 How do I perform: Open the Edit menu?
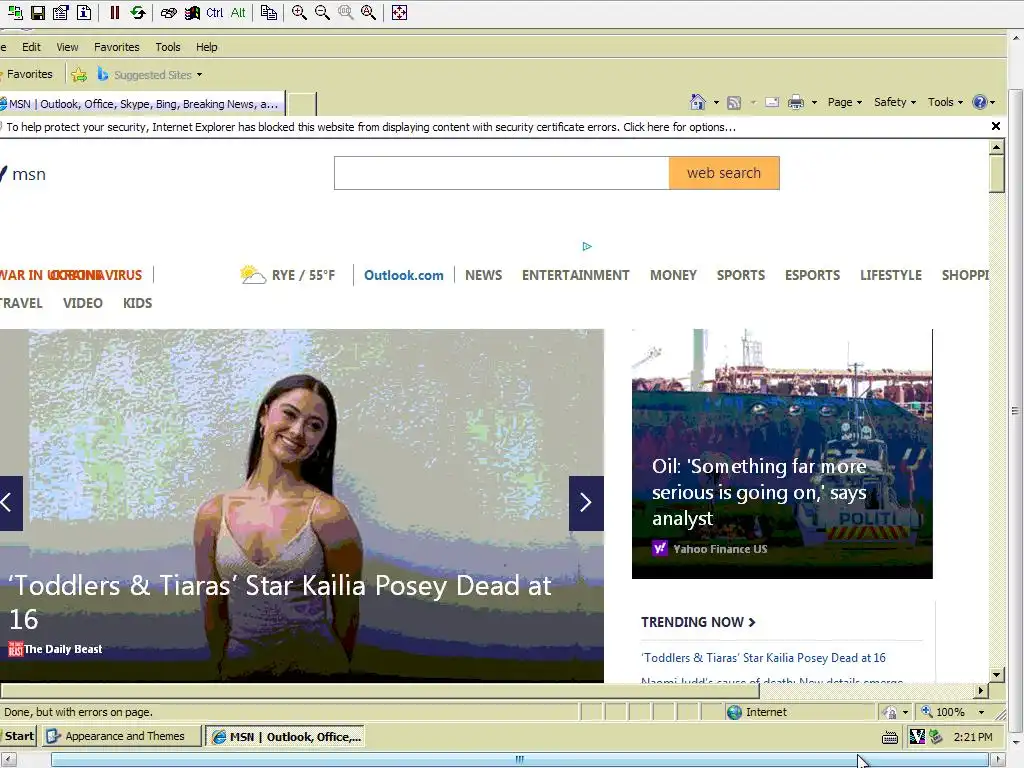tap(31, 47)
